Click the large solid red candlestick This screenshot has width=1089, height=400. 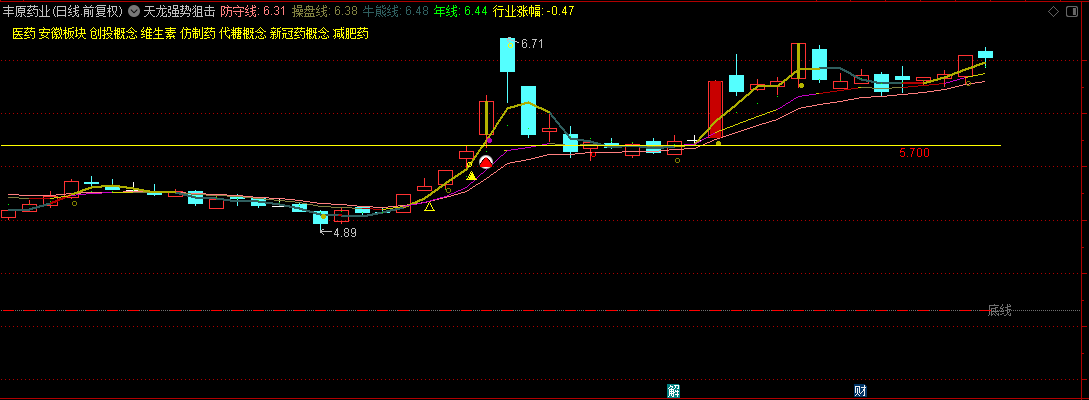(x=715, y=111)
